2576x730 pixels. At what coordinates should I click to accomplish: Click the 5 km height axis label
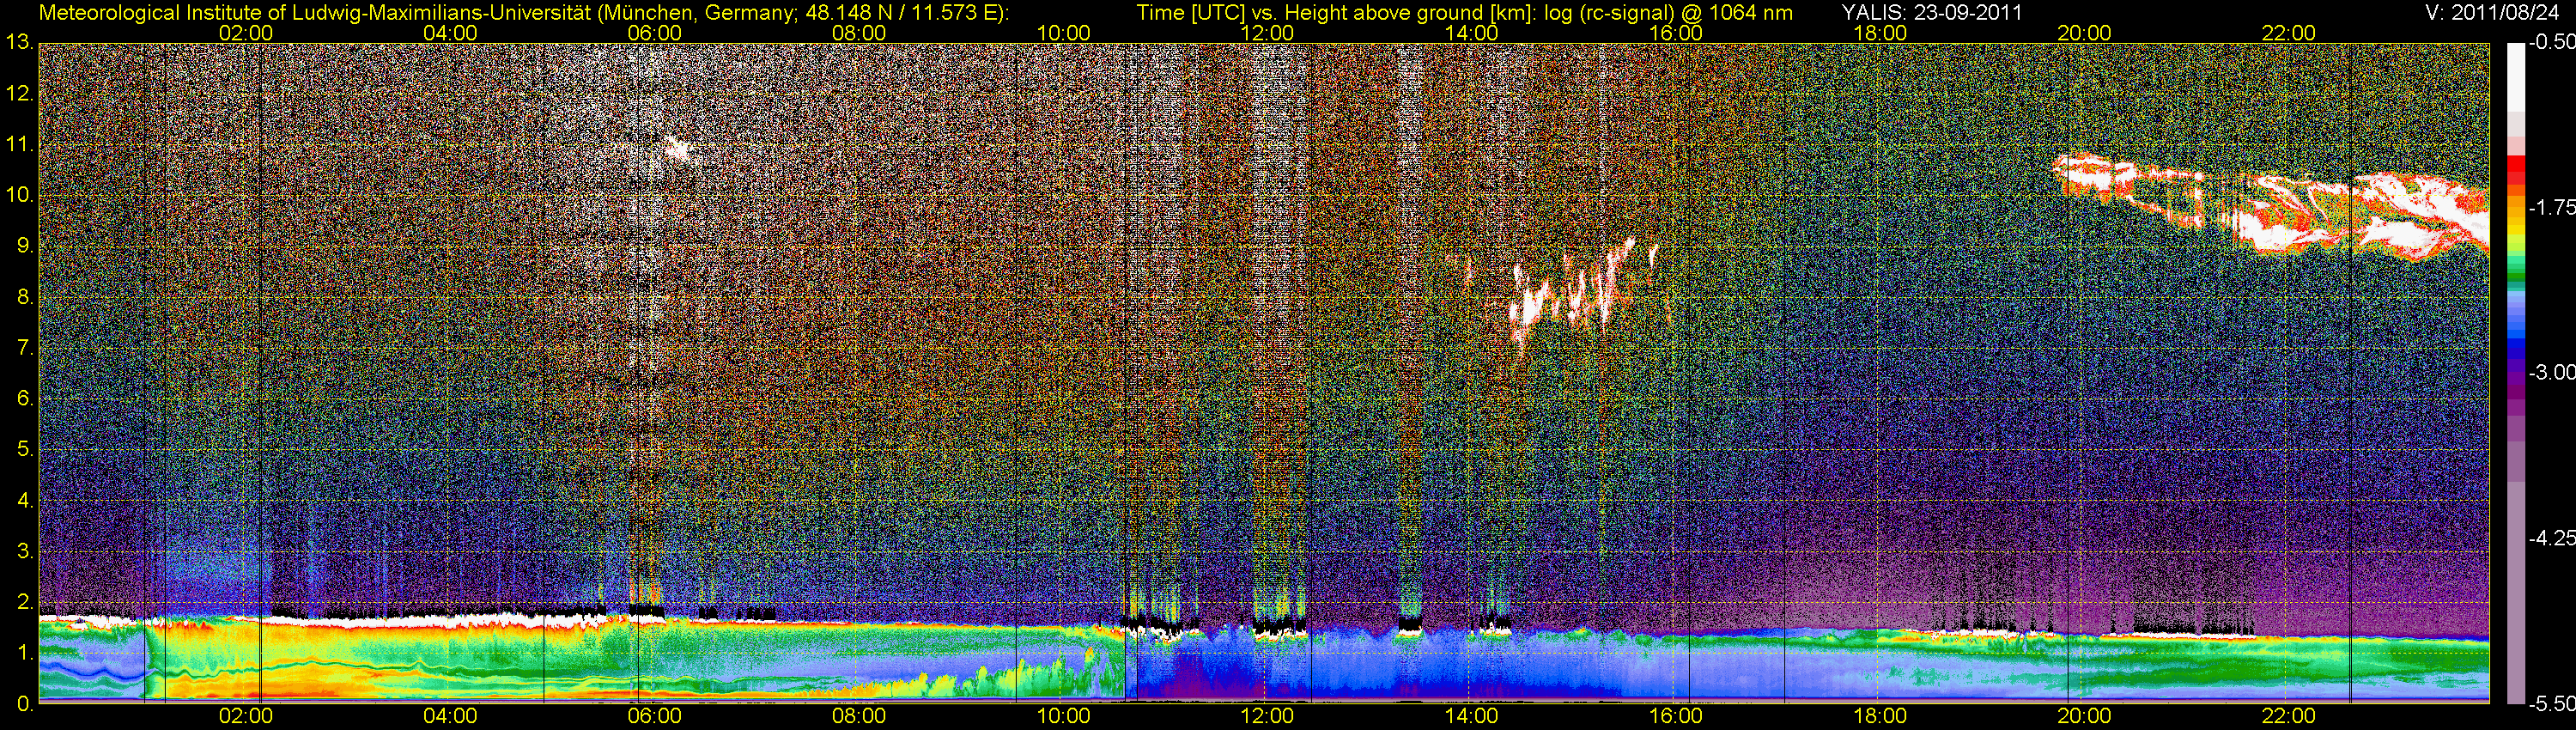(x=25, y=450)
